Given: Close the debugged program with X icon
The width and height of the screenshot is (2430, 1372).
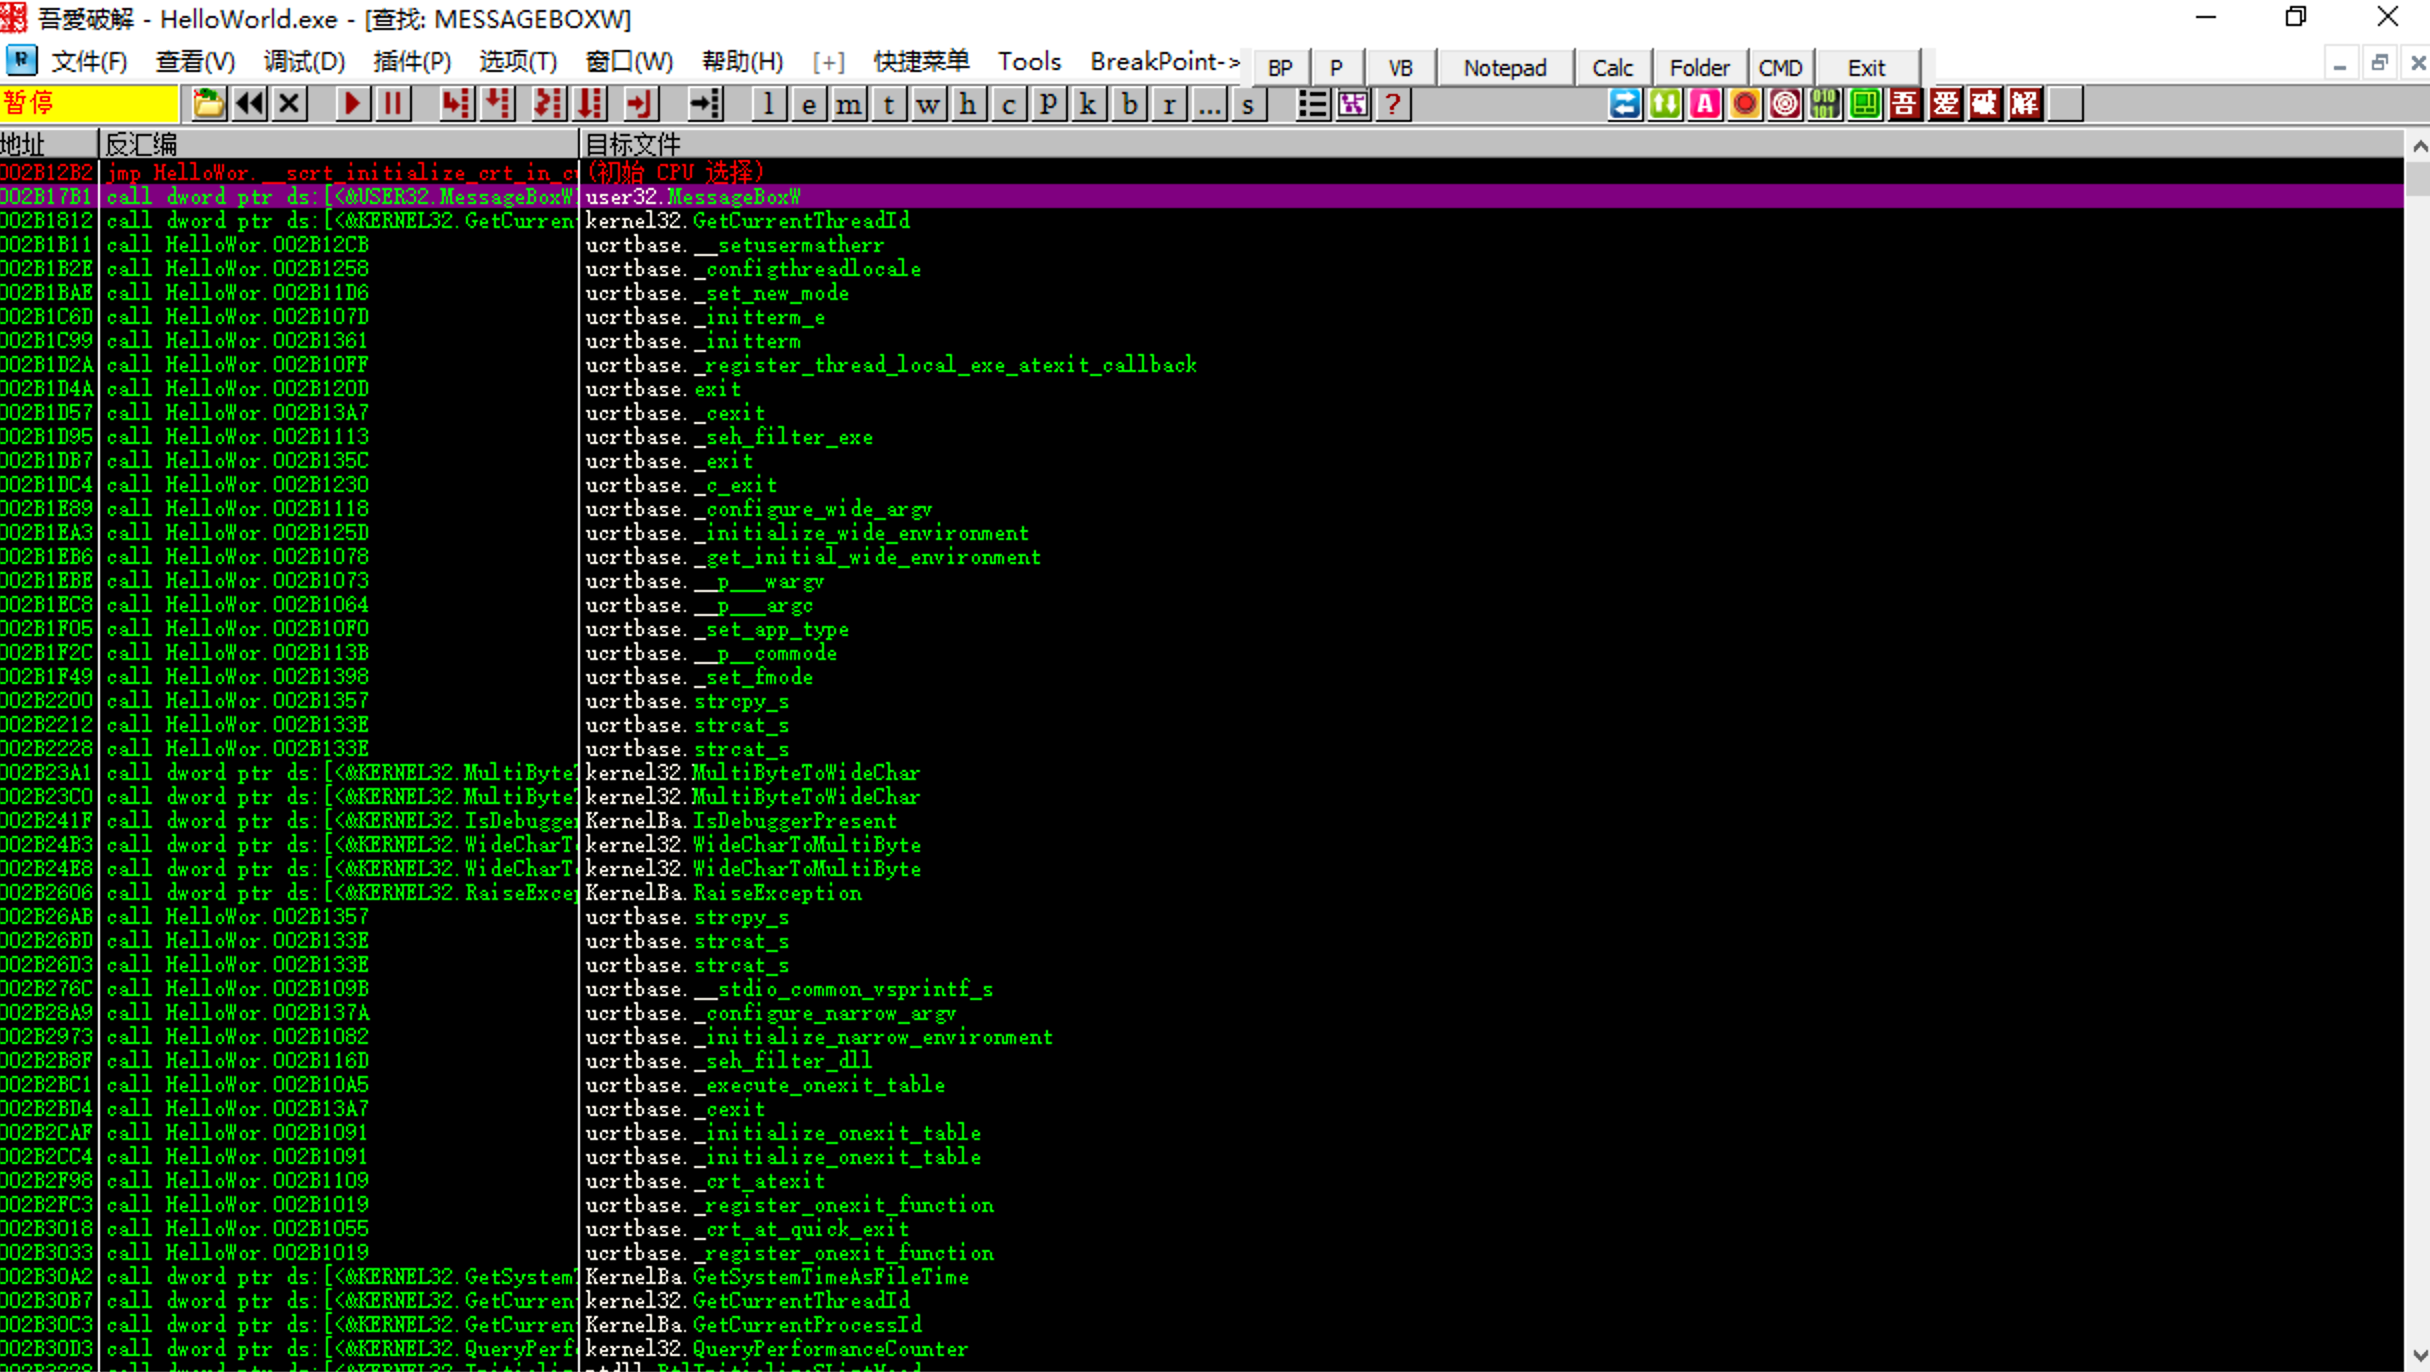Looking at the screenshot, I should point(290,104).
